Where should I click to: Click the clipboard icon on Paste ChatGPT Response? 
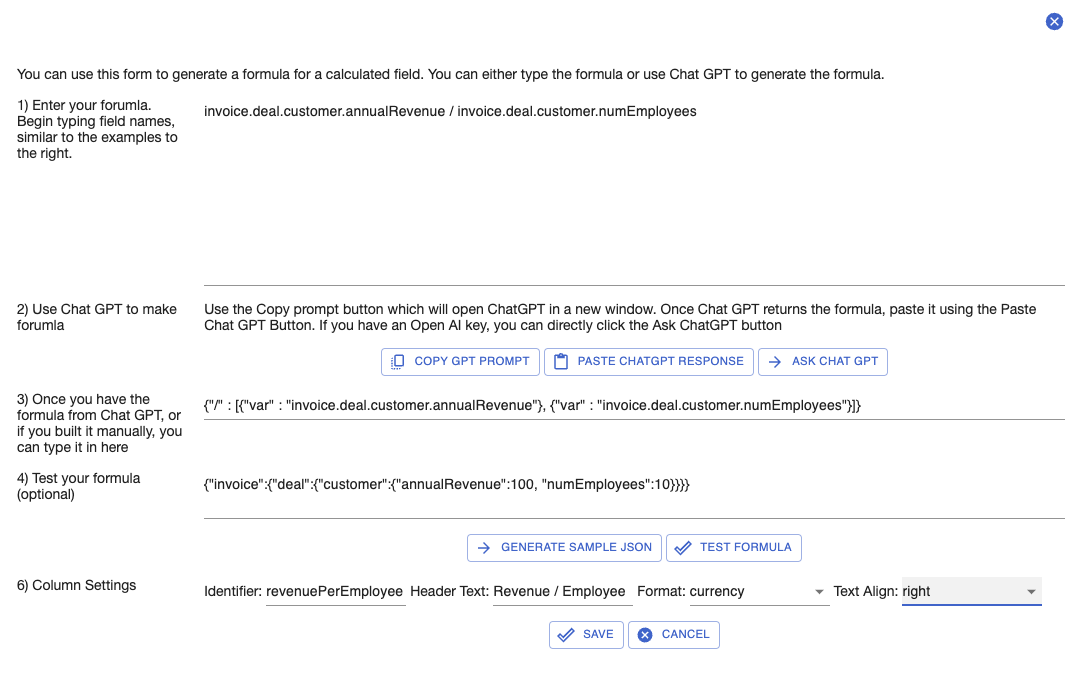pyautogui.click(x=561, y=361)
